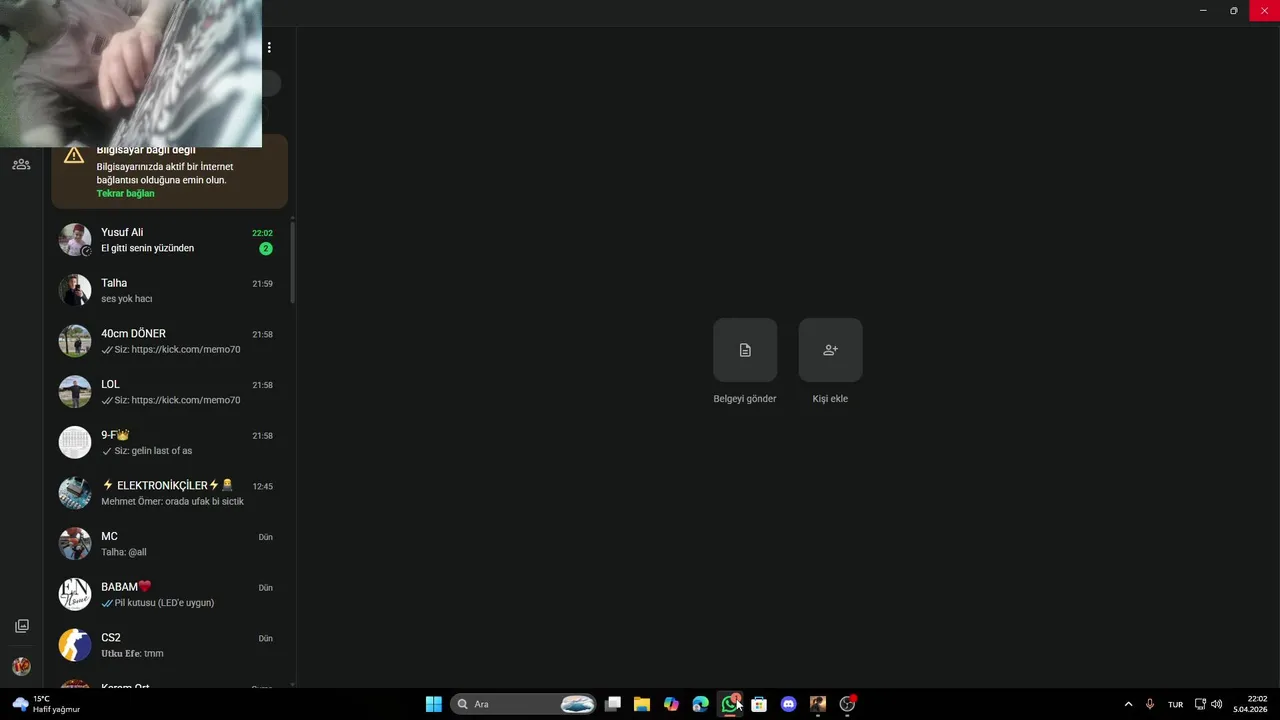
Task: Open the Communities icon in left sidebar
Action: click(21, 164)
